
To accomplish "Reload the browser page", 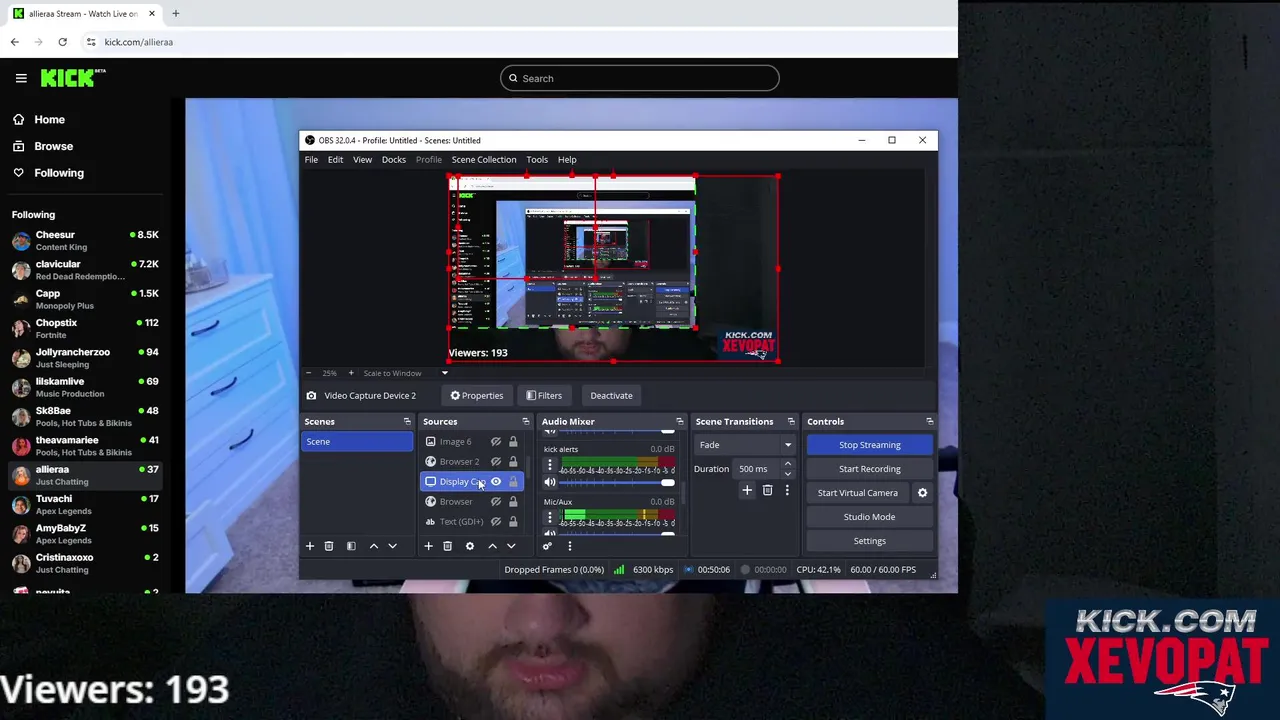I will [62, 42].
